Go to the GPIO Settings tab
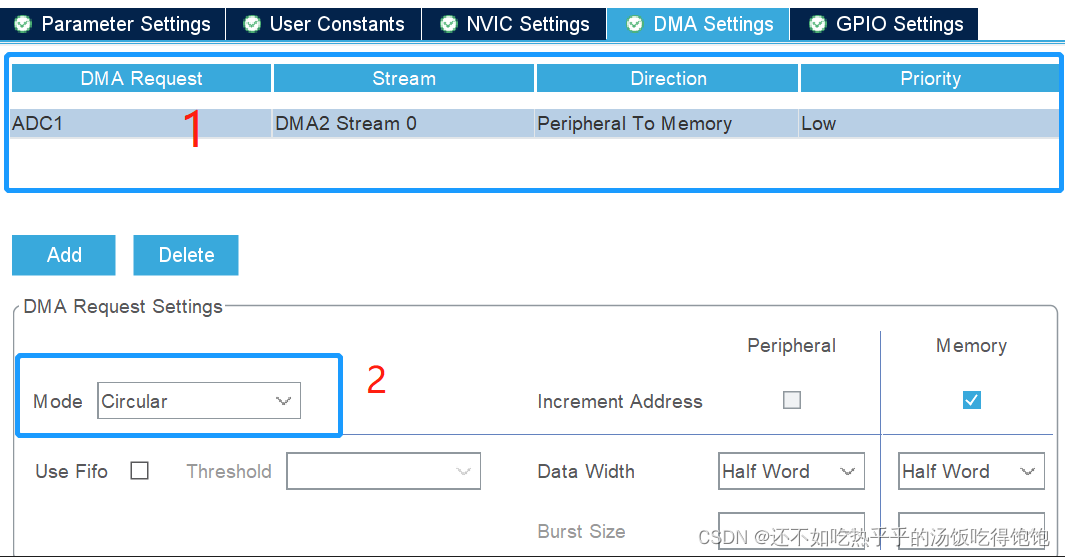1065x557 pixels. click(884, 24)
